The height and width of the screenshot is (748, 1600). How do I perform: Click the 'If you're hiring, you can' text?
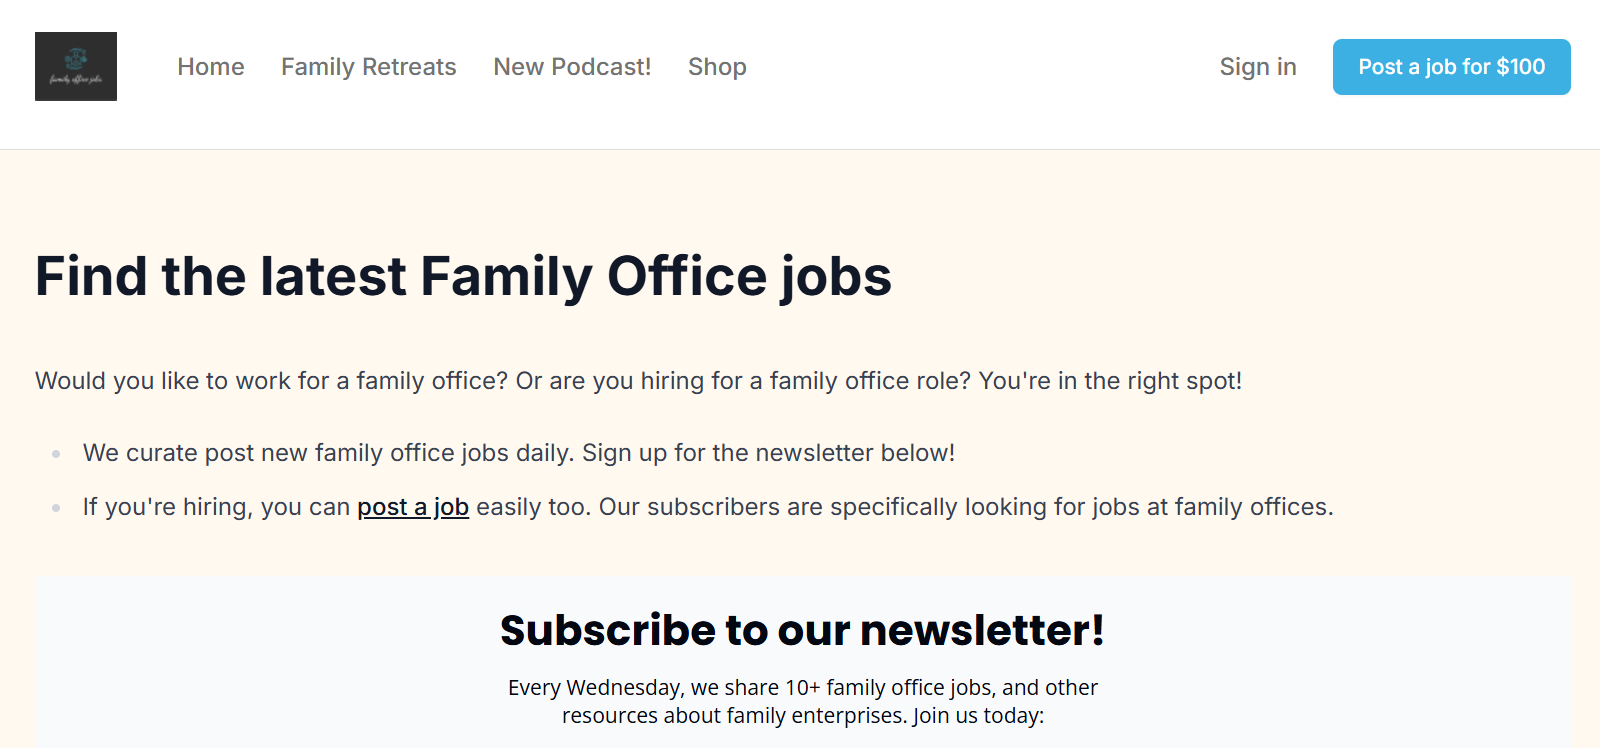(216, 507)
